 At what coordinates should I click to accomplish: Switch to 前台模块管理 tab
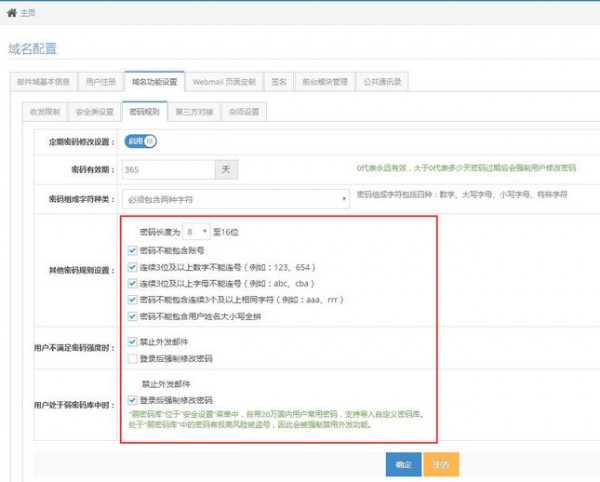[325, 81]
